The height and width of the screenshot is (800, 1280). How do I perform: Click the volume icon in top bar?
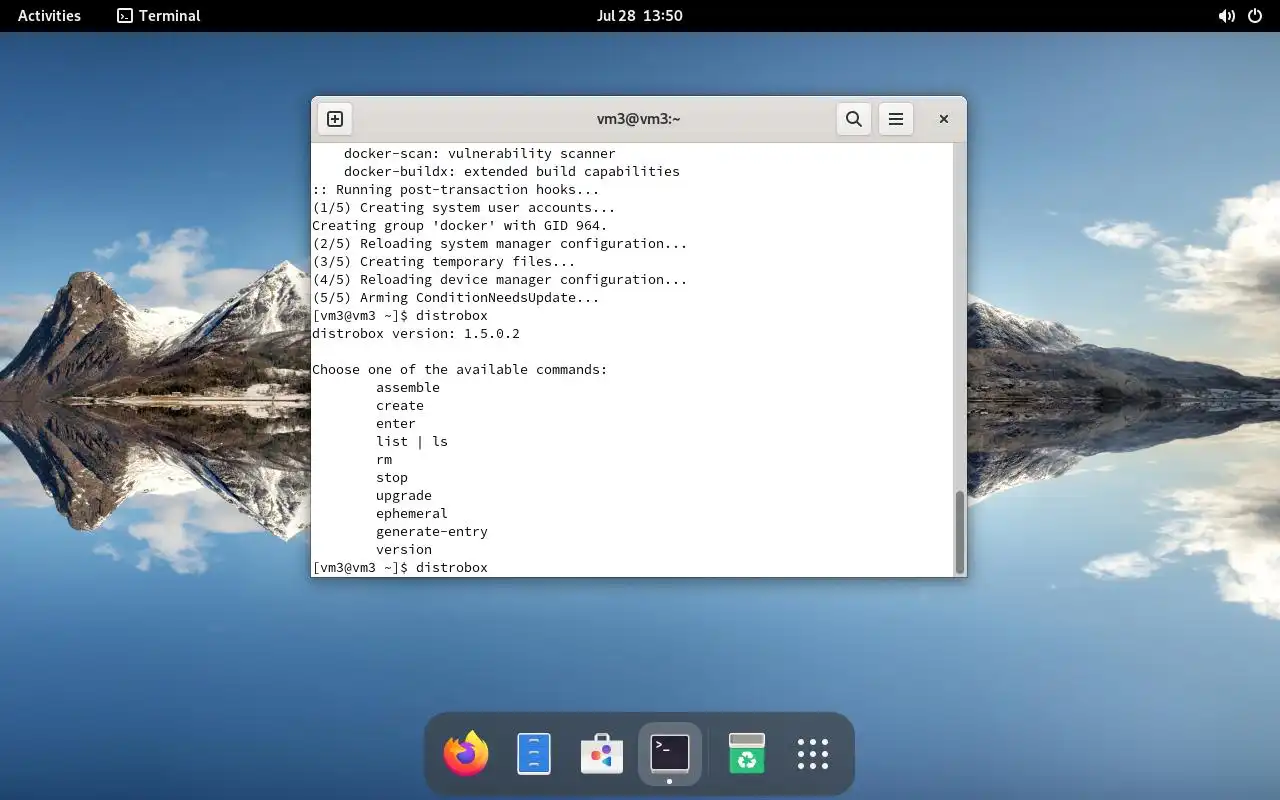pyautogui.click(x=1226, y=16)
